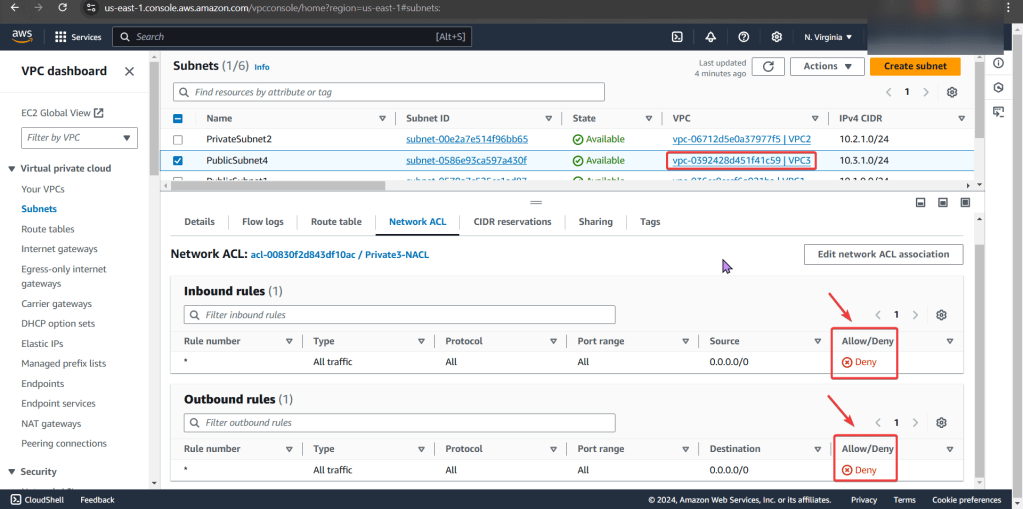Toggle the select-all subnets header checkbox
The image size is (1023, 509).
click(178, 118)
